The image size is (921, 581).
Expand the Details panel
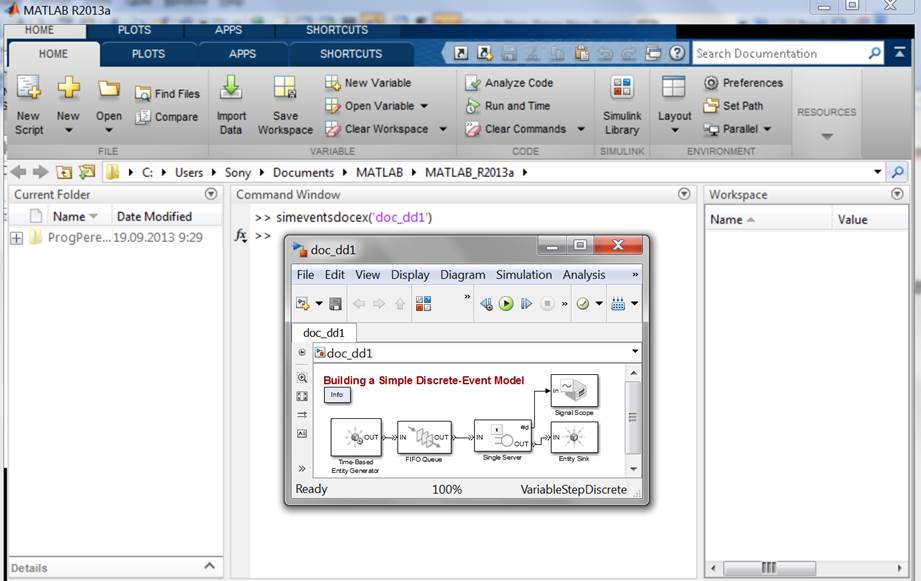210,566
